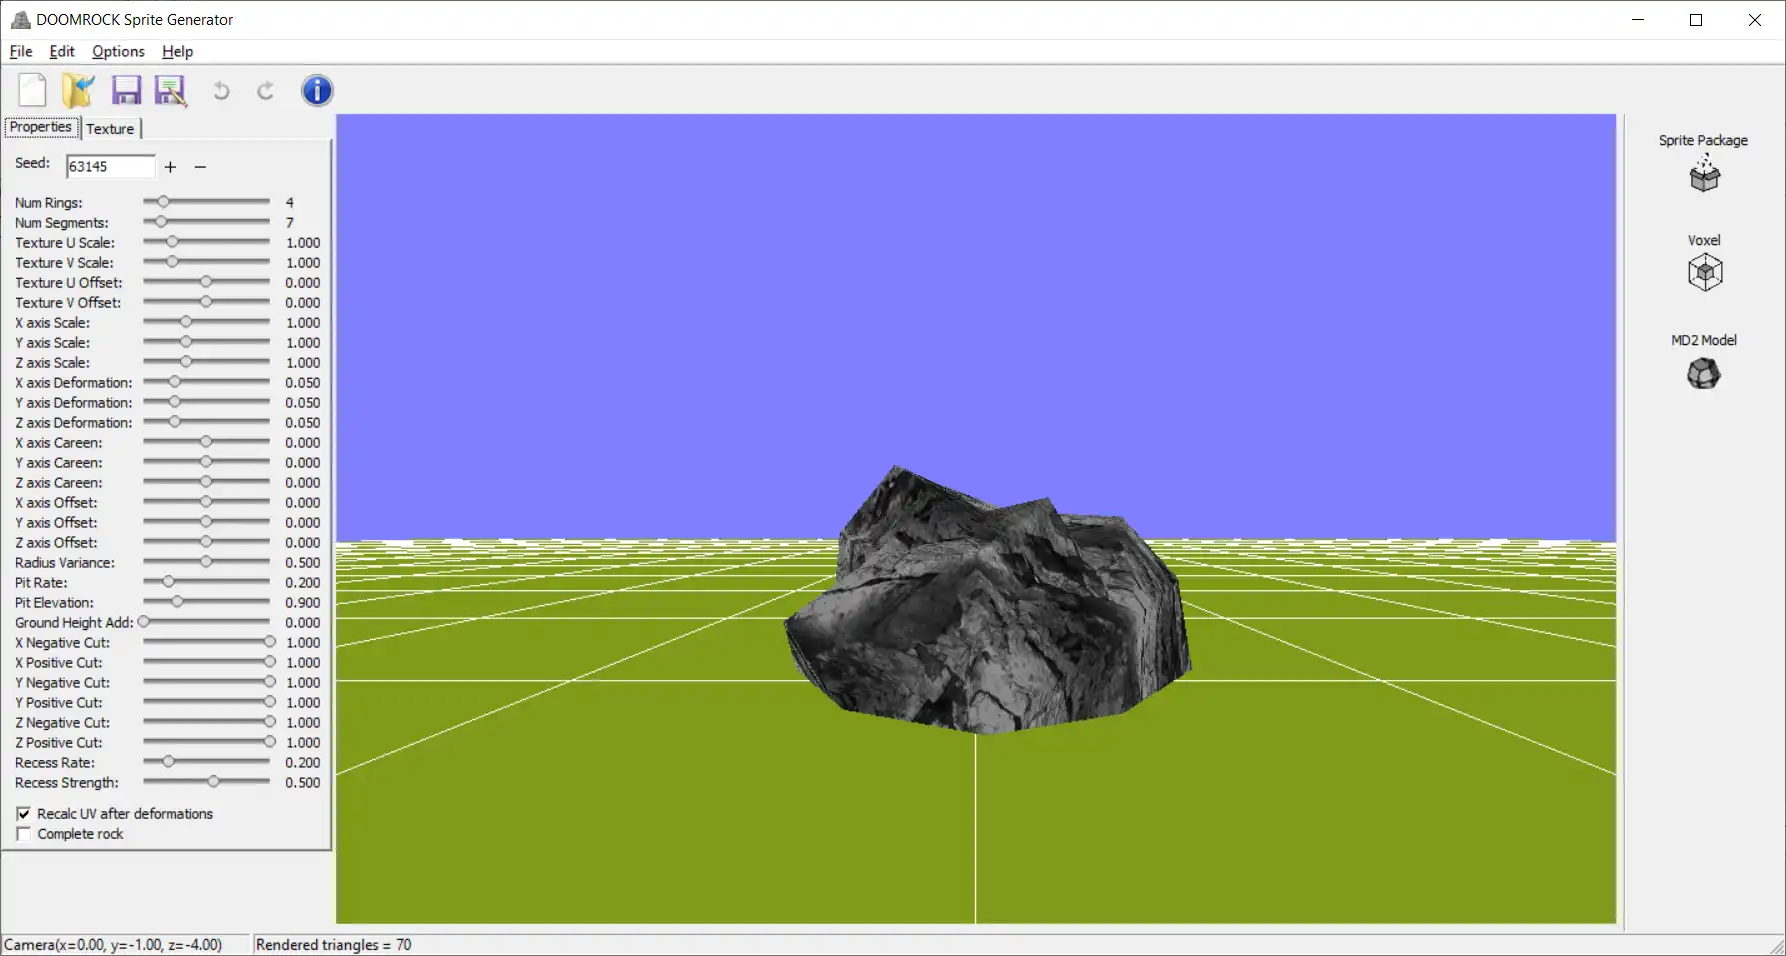Open the Options menu
The width and height of the screenshot is (1786, 956).
(118, 51)
